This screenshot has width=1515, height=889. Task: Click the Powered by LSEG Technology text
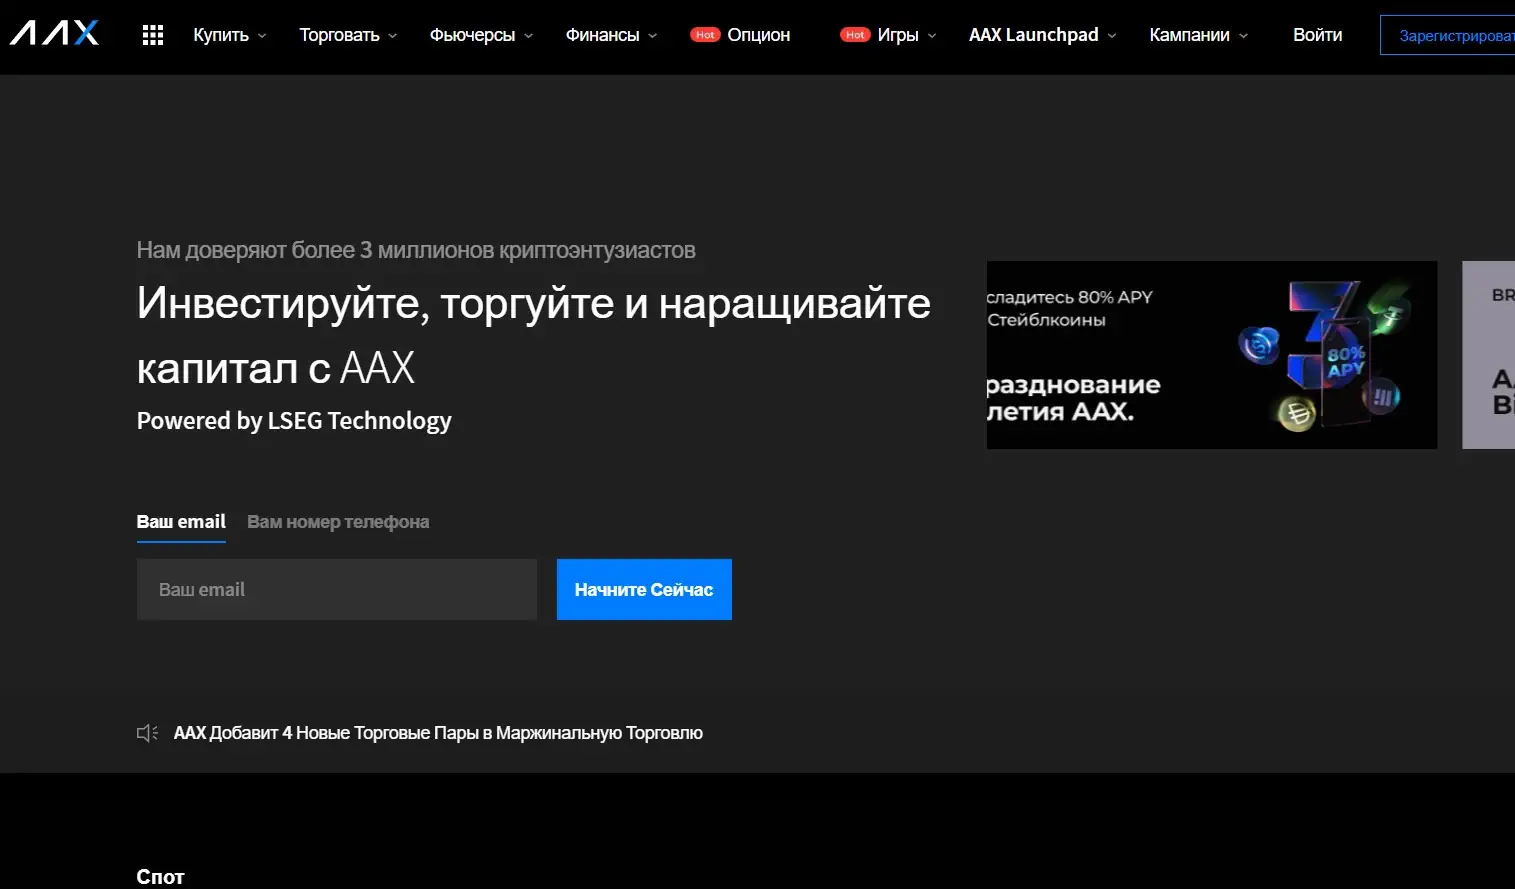[294, 421]
